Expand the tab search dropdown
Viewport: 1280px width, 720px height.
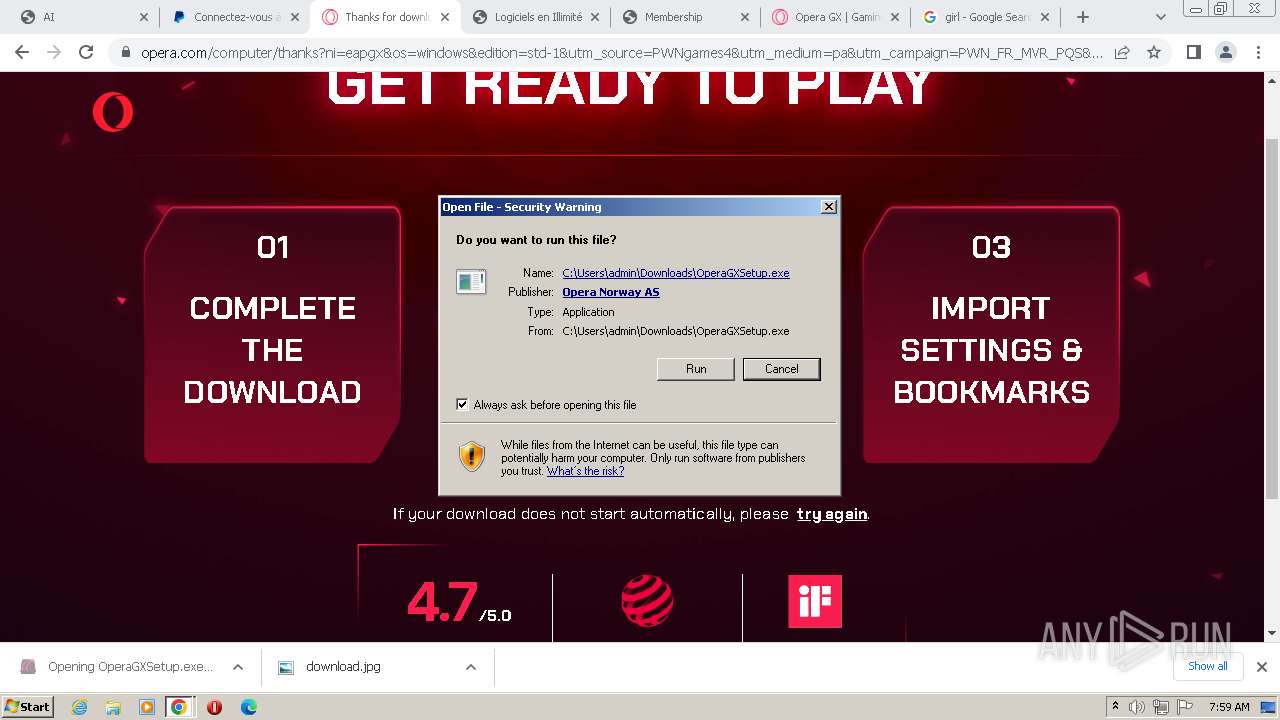coord(1160,17)
